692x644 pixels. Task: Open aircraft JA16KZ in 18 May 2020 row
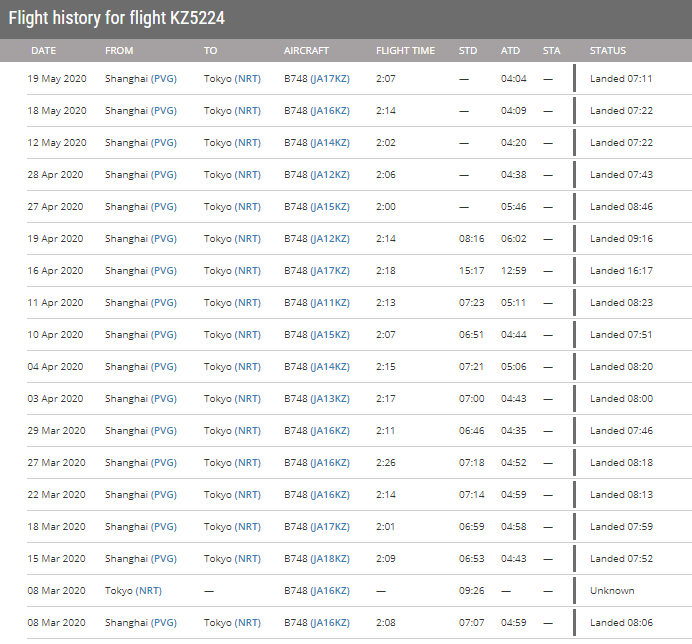click(330, 111)
